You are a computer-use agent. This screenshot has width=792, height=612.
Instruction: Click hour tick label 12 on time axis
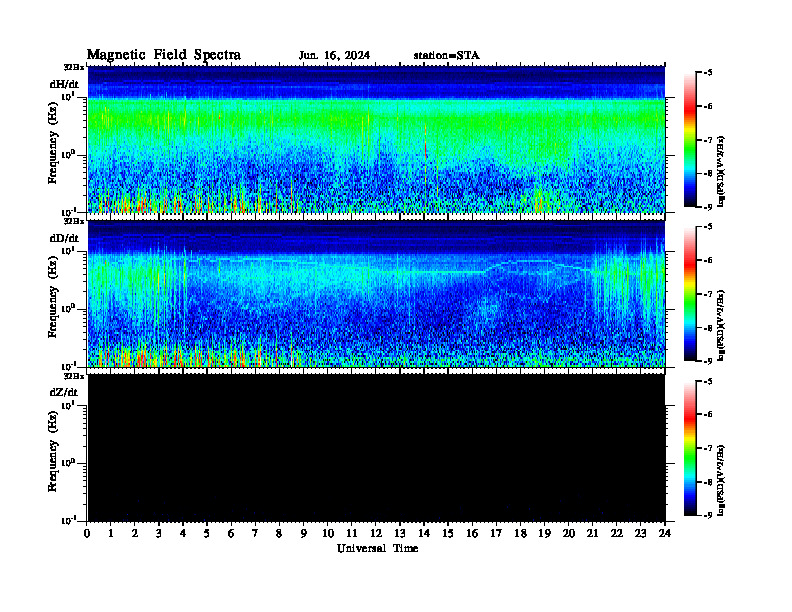[376, 534]
